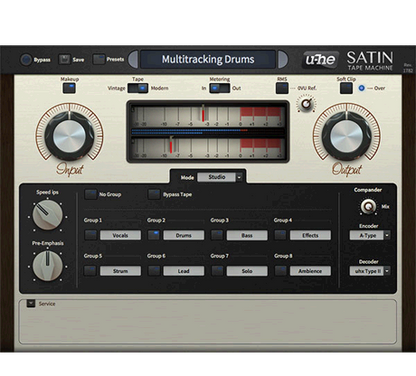Toggle the RMS button
The image size is (416, 376).
coord(282,88)
